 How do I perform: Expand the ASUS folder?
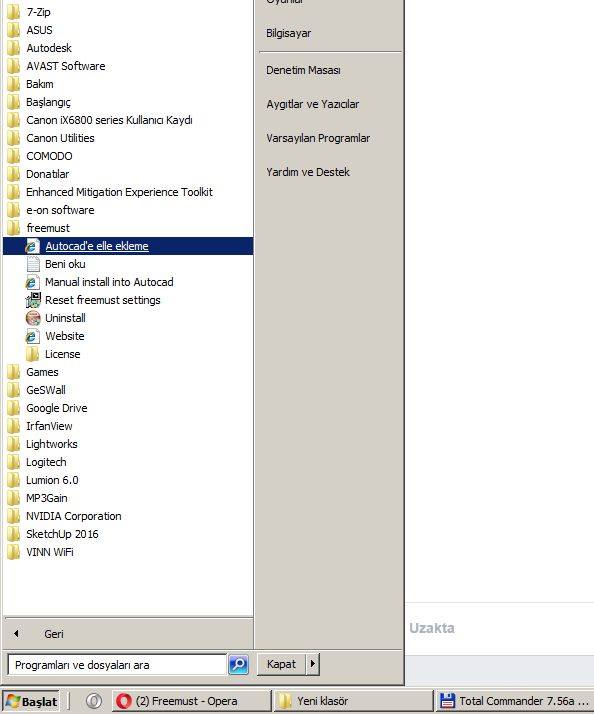(x=39, y=30)
